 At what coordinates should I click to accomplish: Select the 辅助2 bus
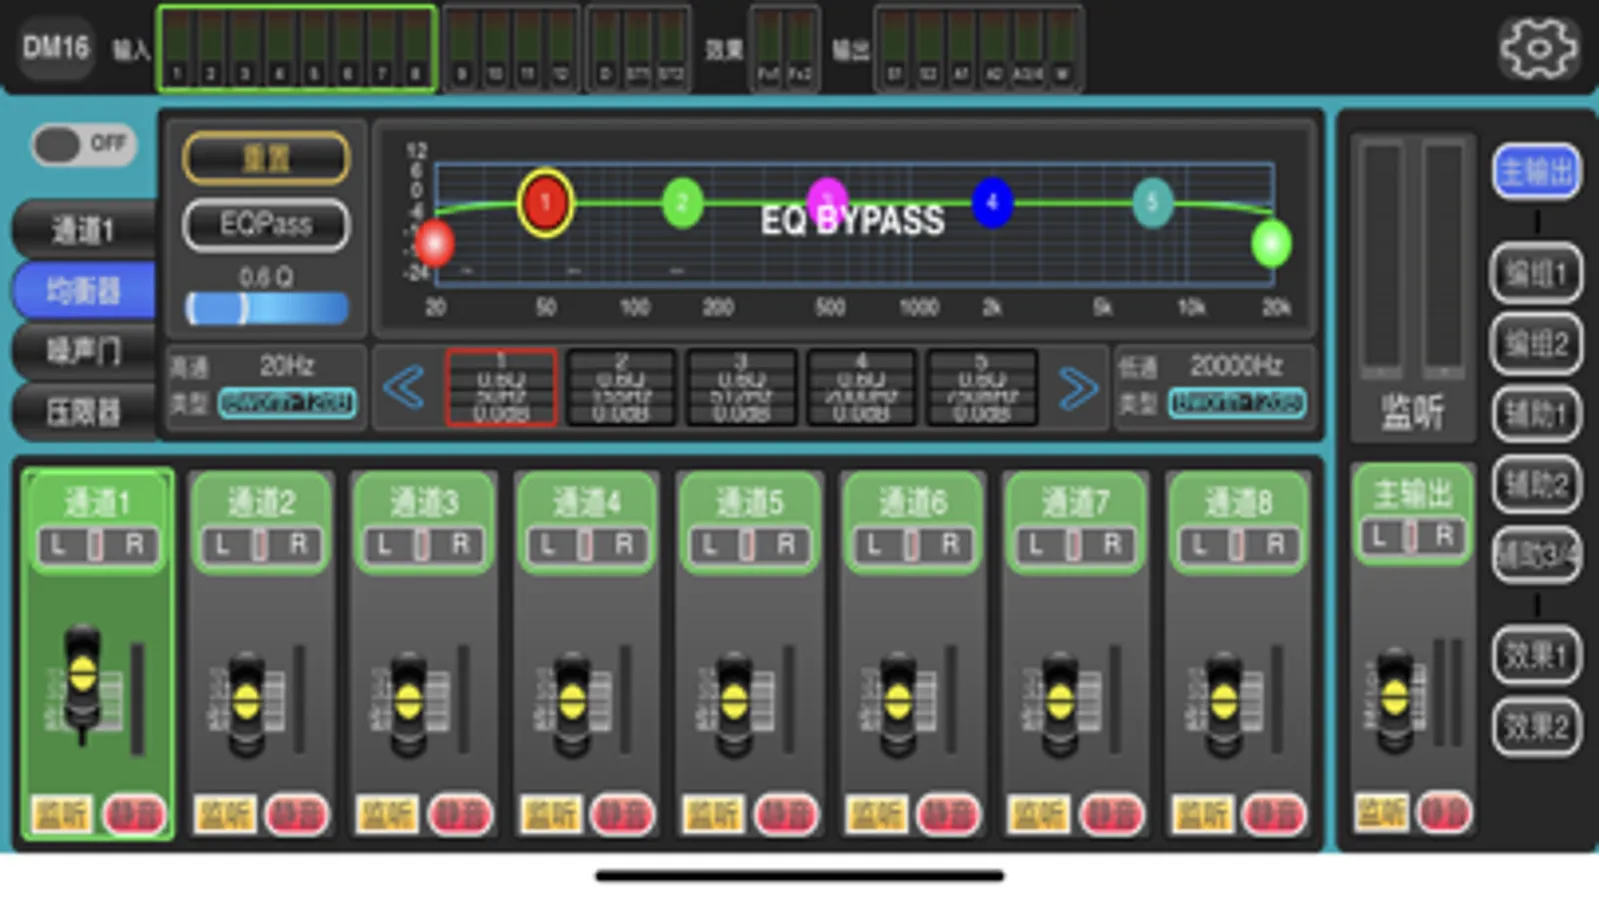(x=1537, y=484)
